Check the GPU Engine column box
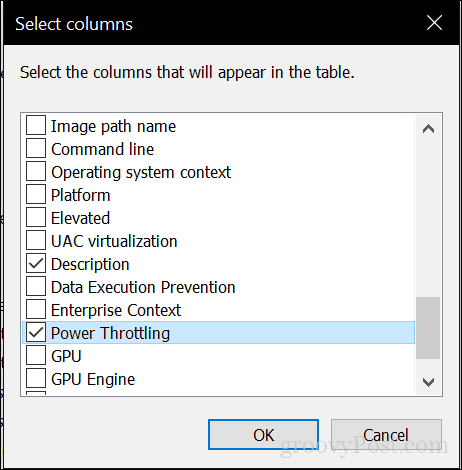This screenshot has width=462, height=470. point(36,378)
